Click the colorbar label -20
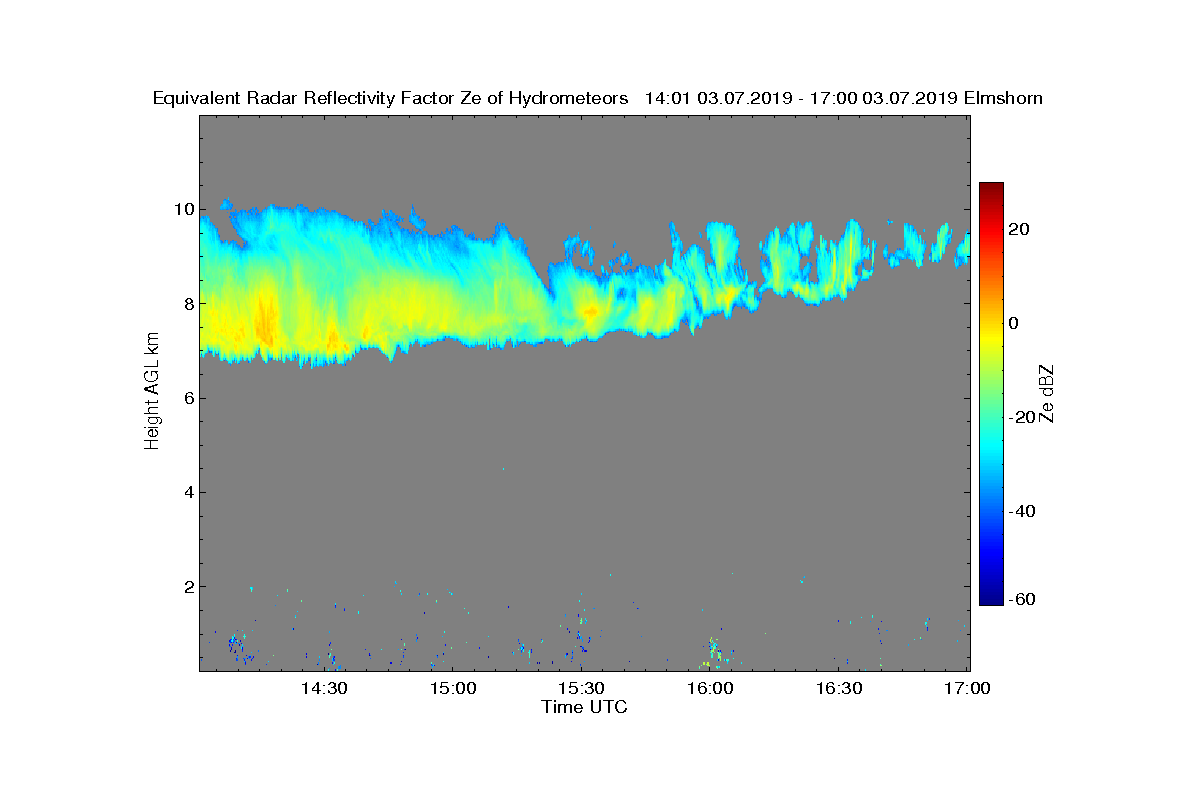Image resolution: width=1200 pixels, height=800 pixels. 1023,417
